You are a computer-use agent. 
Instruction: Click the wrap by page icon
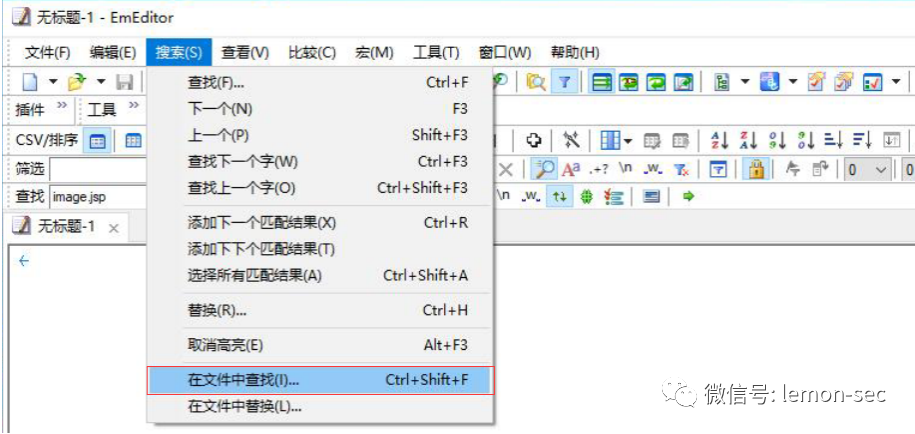683,82
